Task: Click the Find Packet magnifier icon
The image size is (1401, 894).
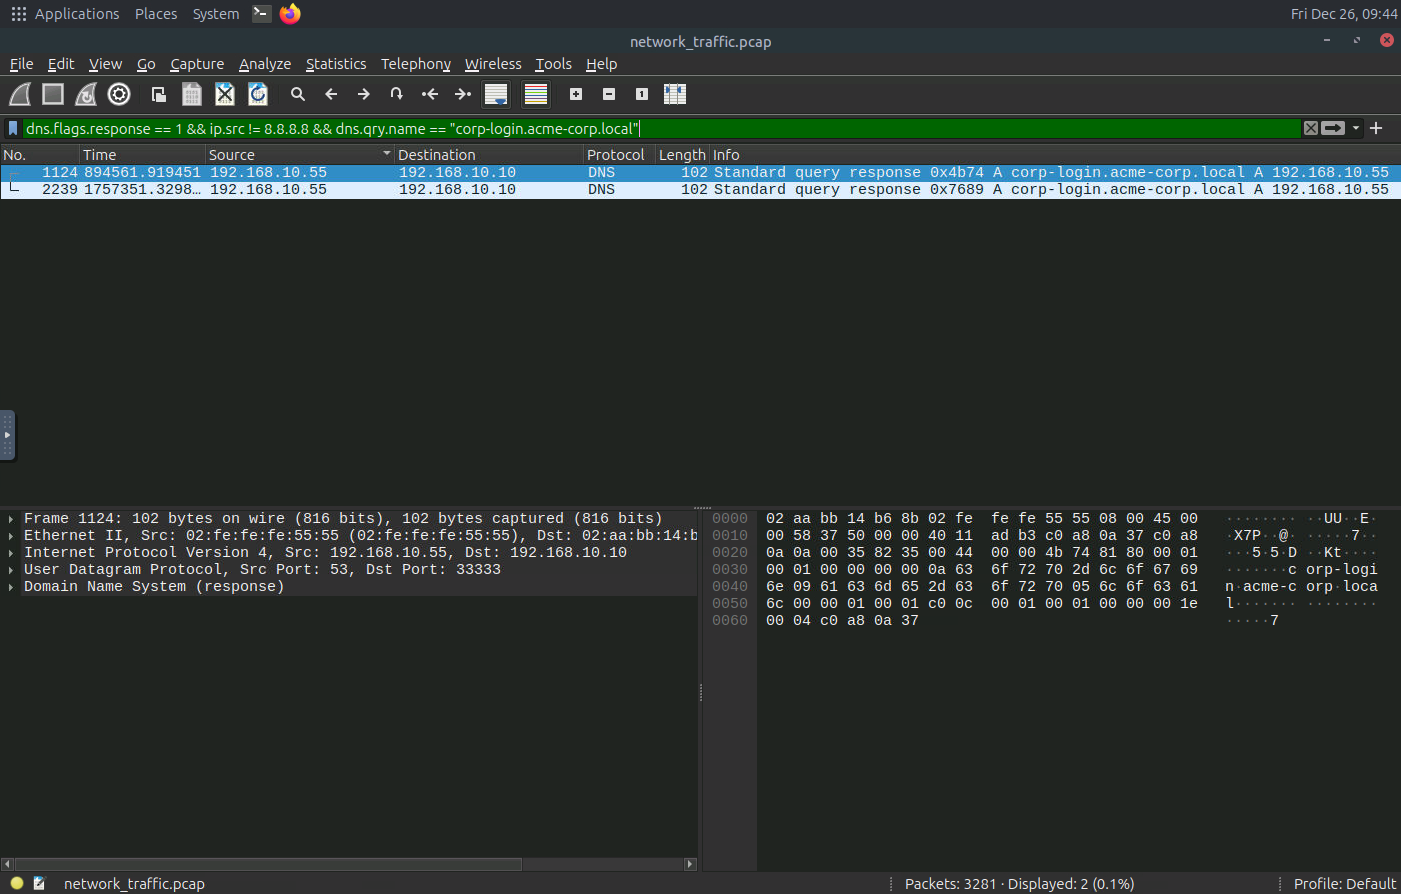Action: [x=297, y=94]
